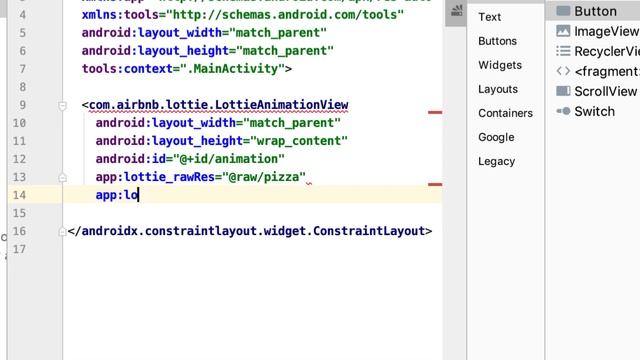Place cursor on empty line 15
640x360 pixels.
click(x=252, y=213)
